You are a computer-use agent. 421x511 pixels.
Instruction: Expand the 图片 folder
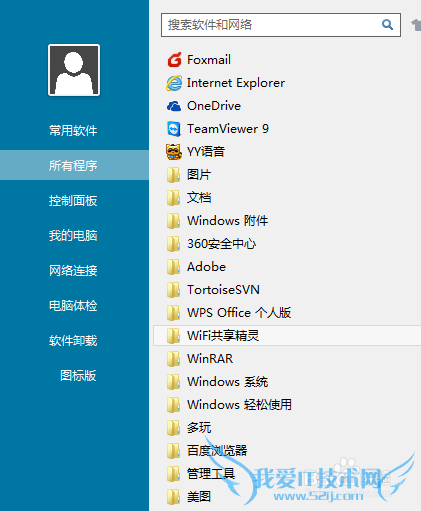(x=199, y=175)
